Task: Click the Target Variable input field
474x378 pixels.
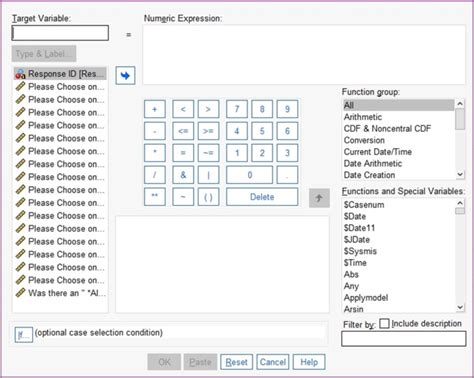Action: (60, 33)
